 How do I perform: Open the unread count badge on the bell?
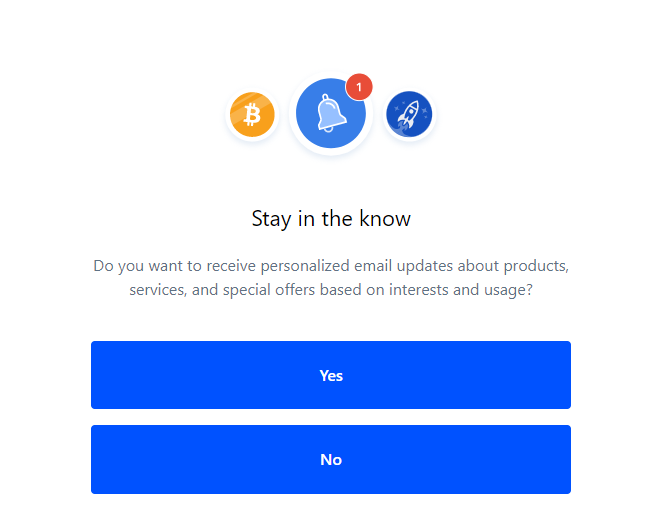(x=359, y=87)
